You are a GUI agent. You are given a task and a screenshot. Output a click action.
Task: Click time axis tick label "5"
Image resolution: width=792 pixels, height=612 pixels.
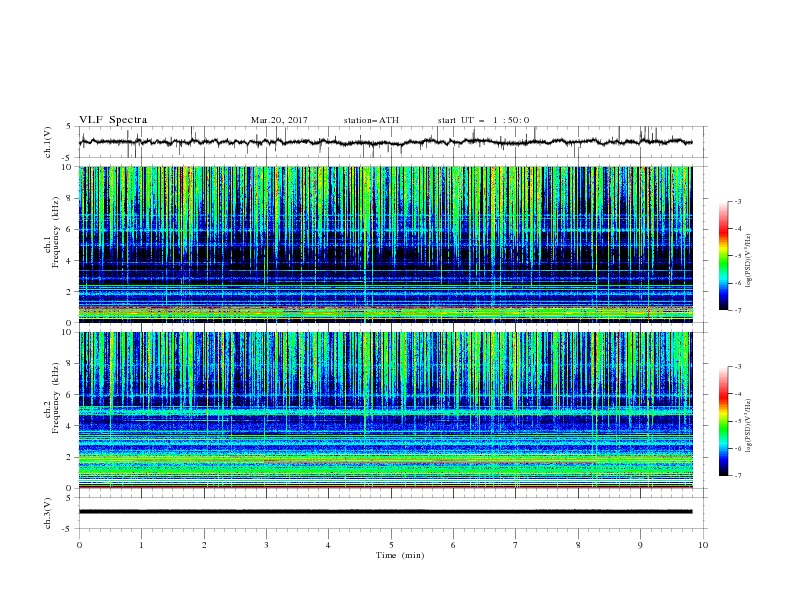(x=391, y=545)
